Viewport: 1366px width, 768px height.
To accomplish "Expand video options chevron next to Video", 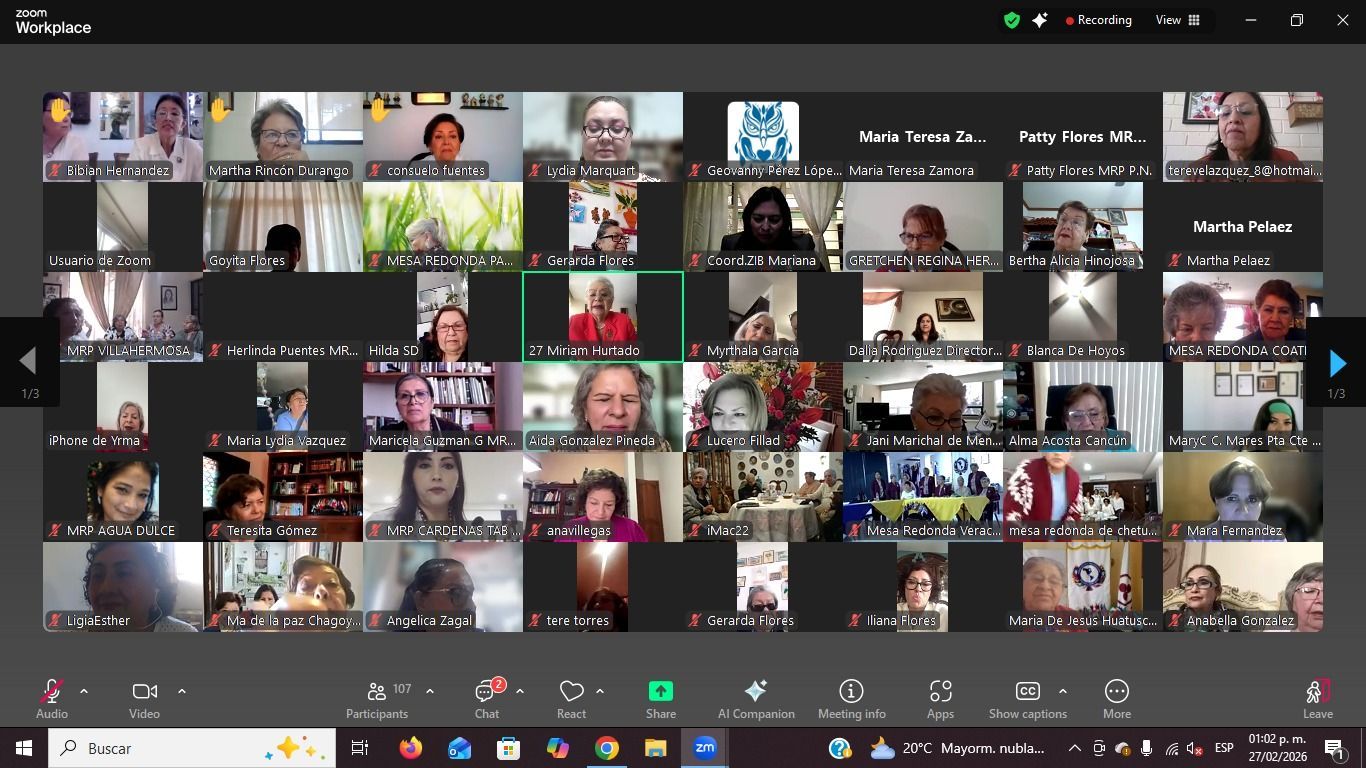I will (181, 691).
